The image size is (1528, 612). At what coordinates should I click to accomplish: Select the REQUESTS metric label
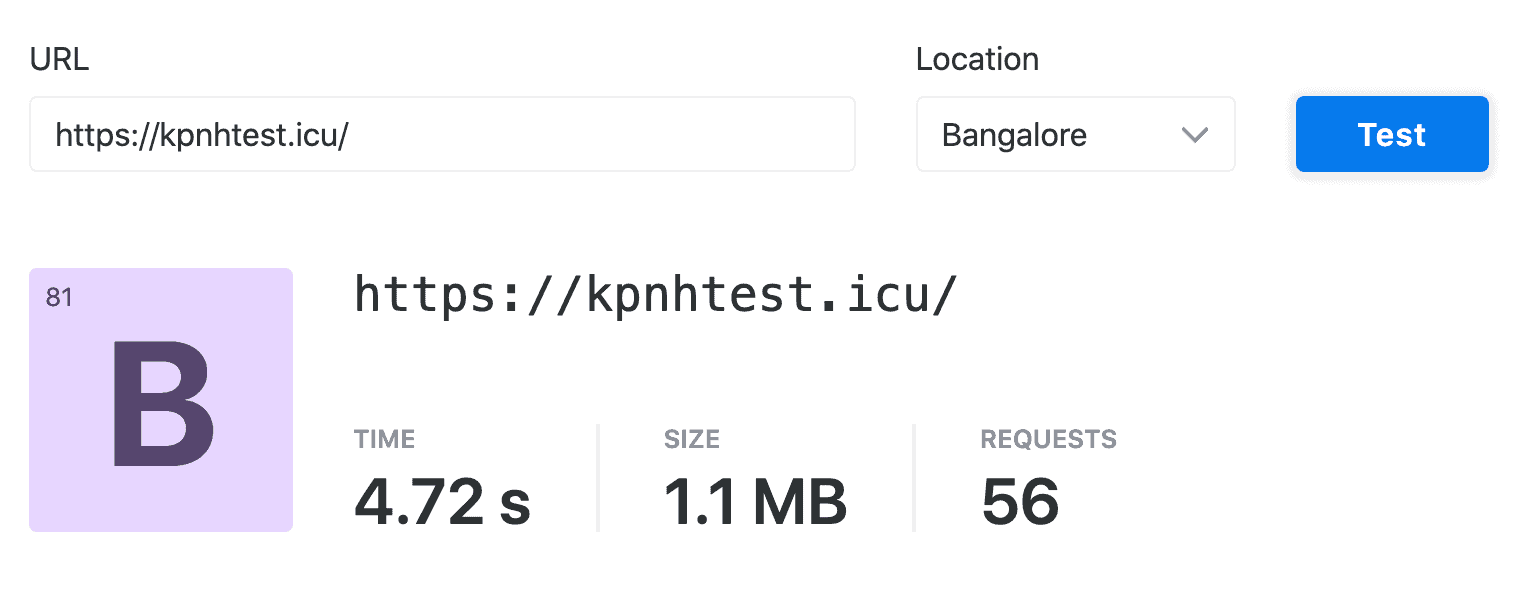coord(1048,439)
